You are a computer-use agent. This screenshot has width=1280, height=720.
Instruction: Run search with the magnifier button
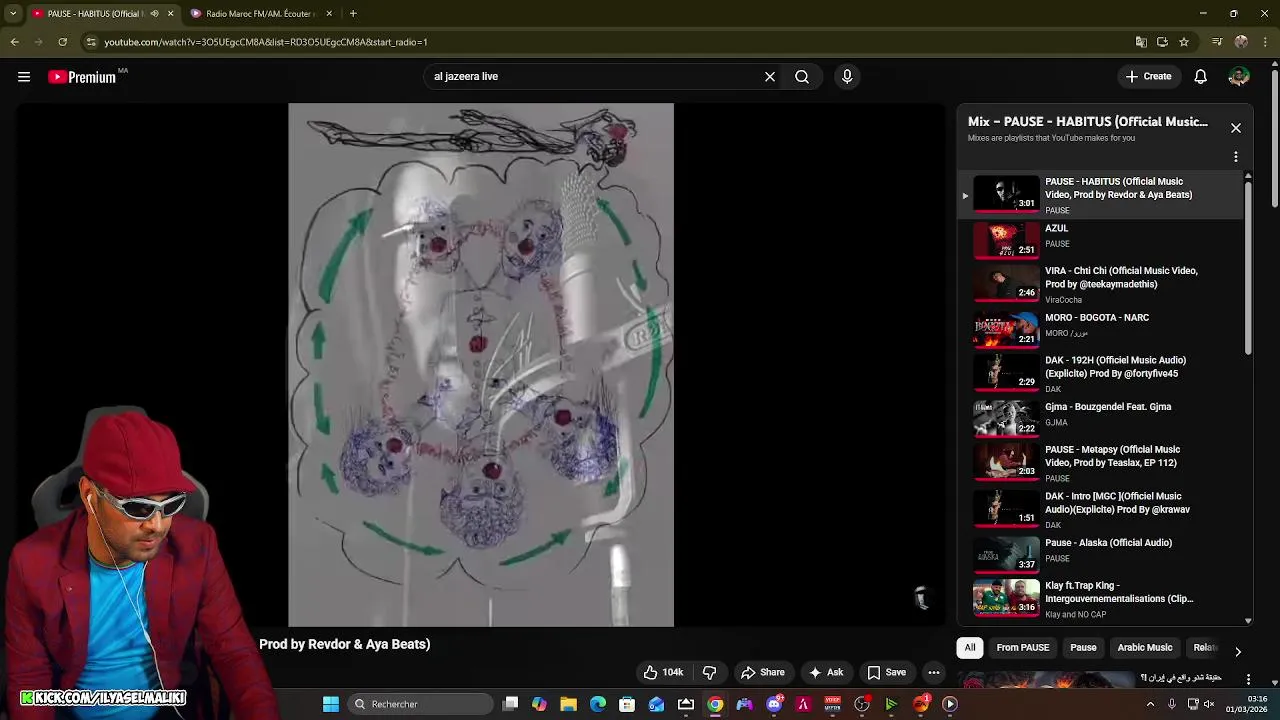click(x=802, y=77)
